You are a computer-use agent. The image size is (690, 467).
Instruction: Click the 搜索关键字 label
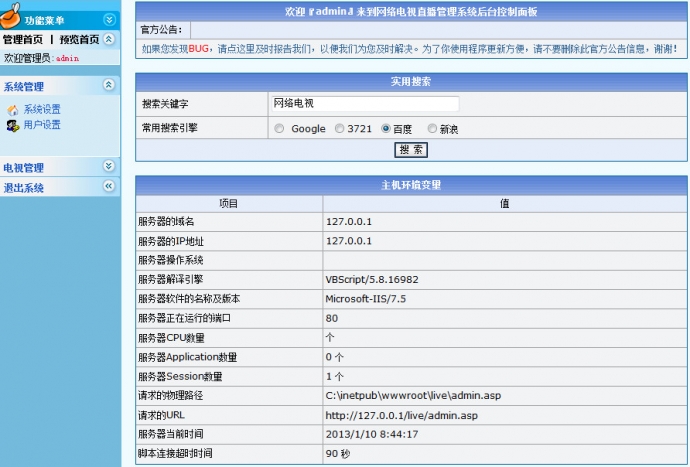pyautogui.click(x=165, y=104)
